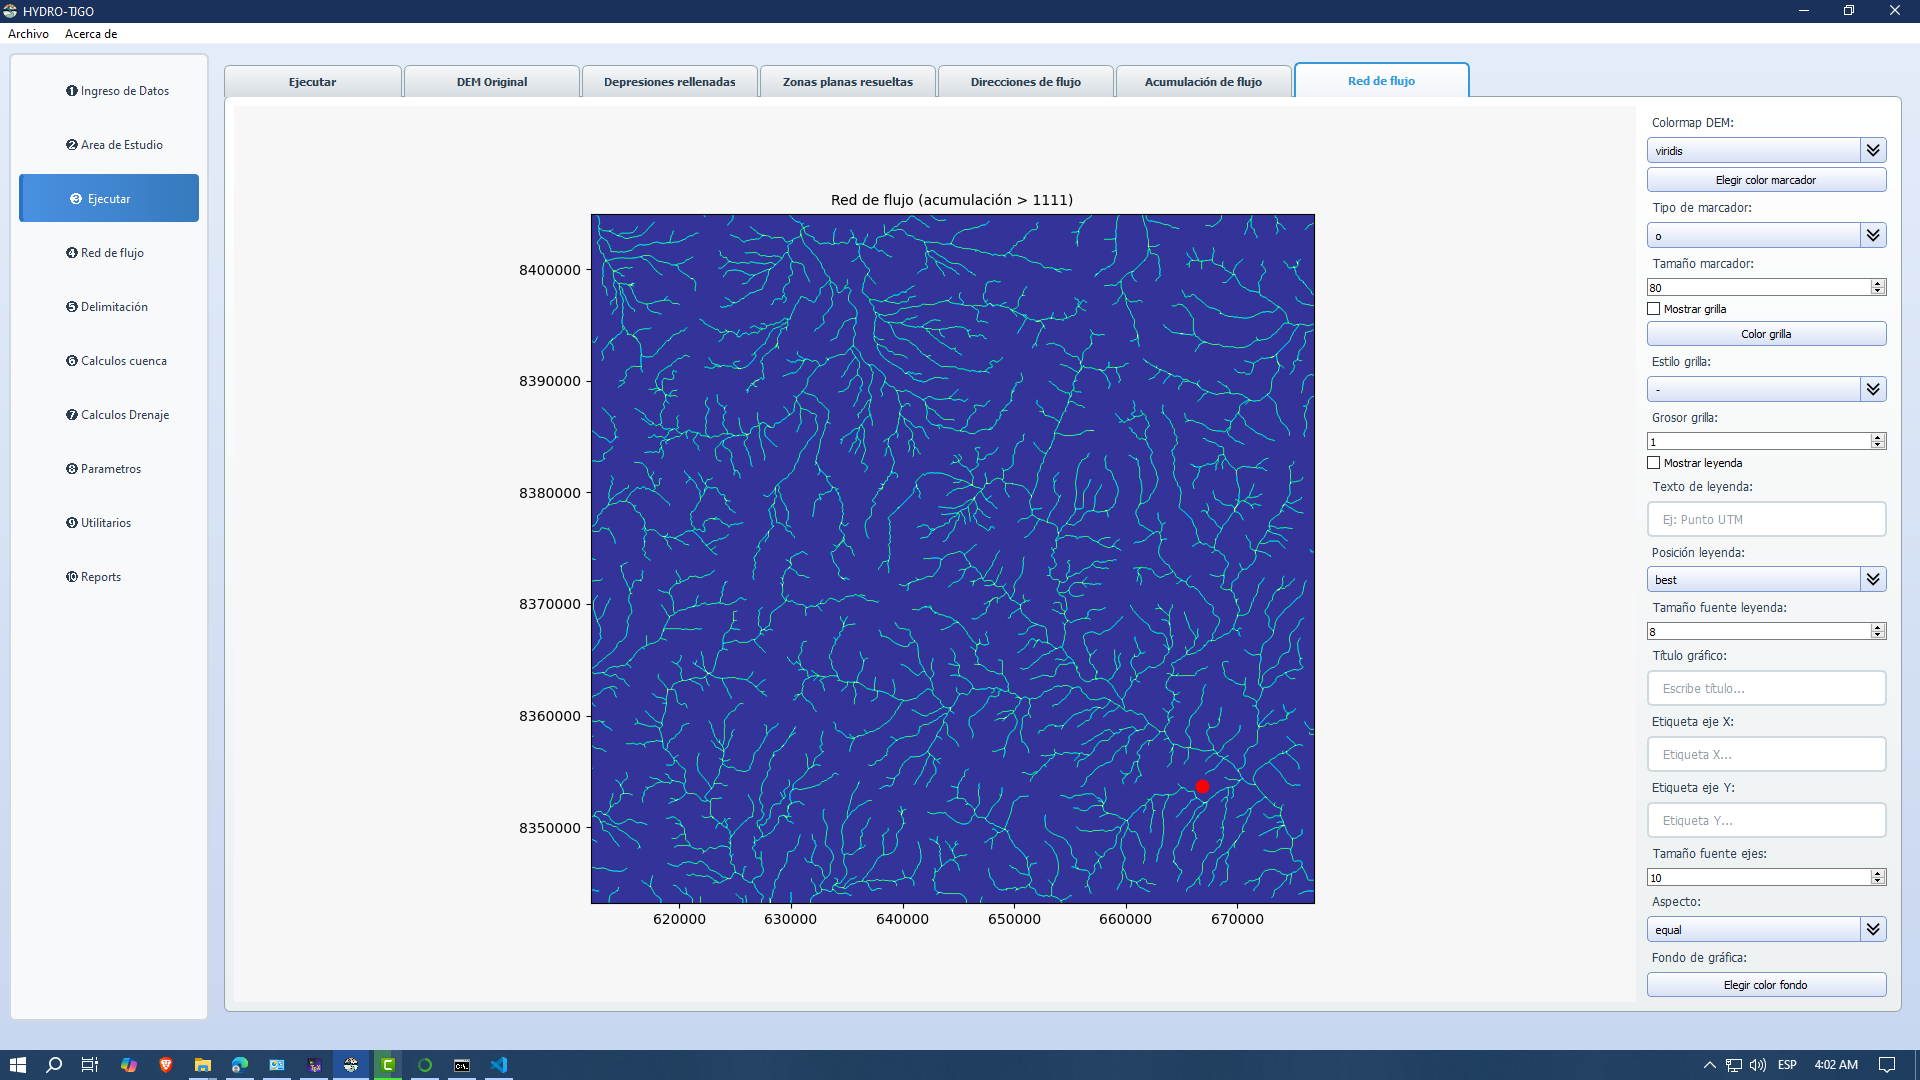Open the Reports sidebar section
Screen dimensions: 1920x1080
[93, 577]
